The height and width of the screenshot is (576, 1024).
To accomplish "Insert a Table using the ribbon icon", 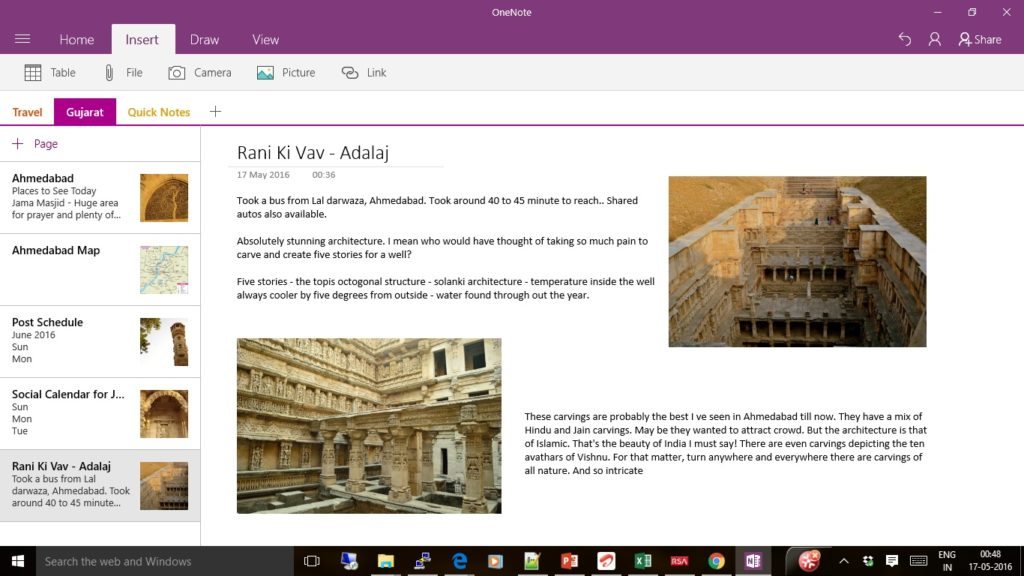I will pos(48,72).
